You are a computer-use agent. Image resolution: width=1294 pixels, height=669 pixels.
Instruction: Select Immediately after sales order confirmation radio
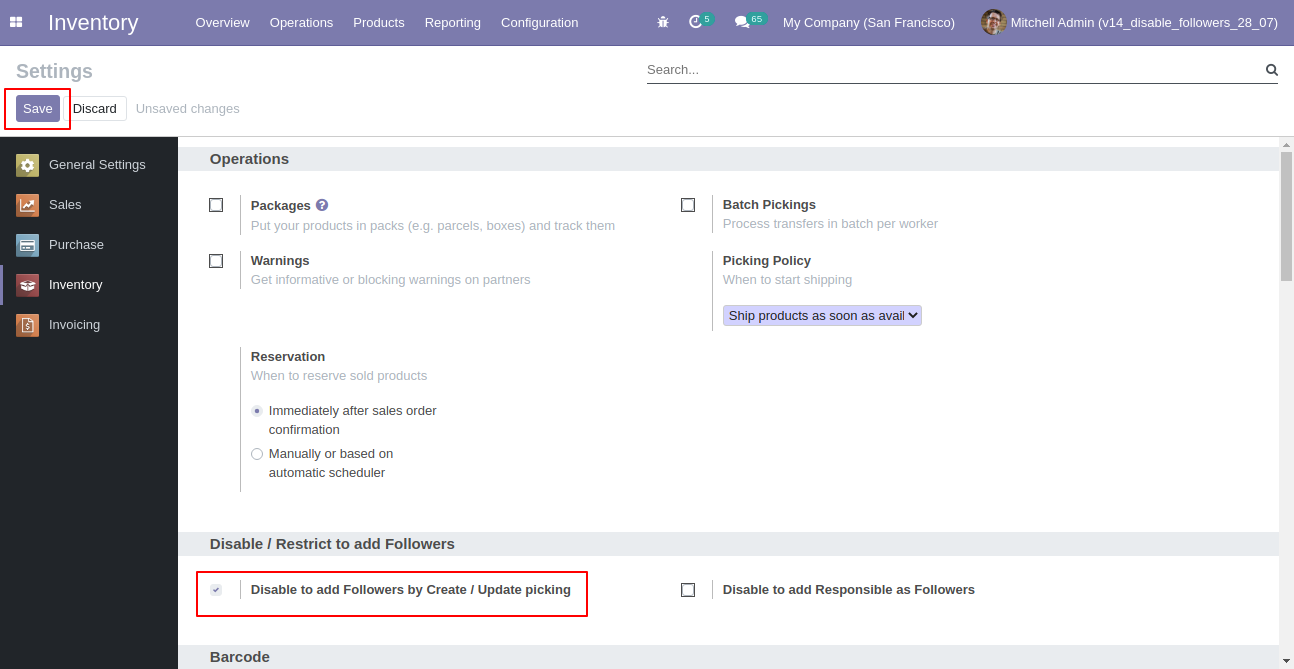click(257, 411)
